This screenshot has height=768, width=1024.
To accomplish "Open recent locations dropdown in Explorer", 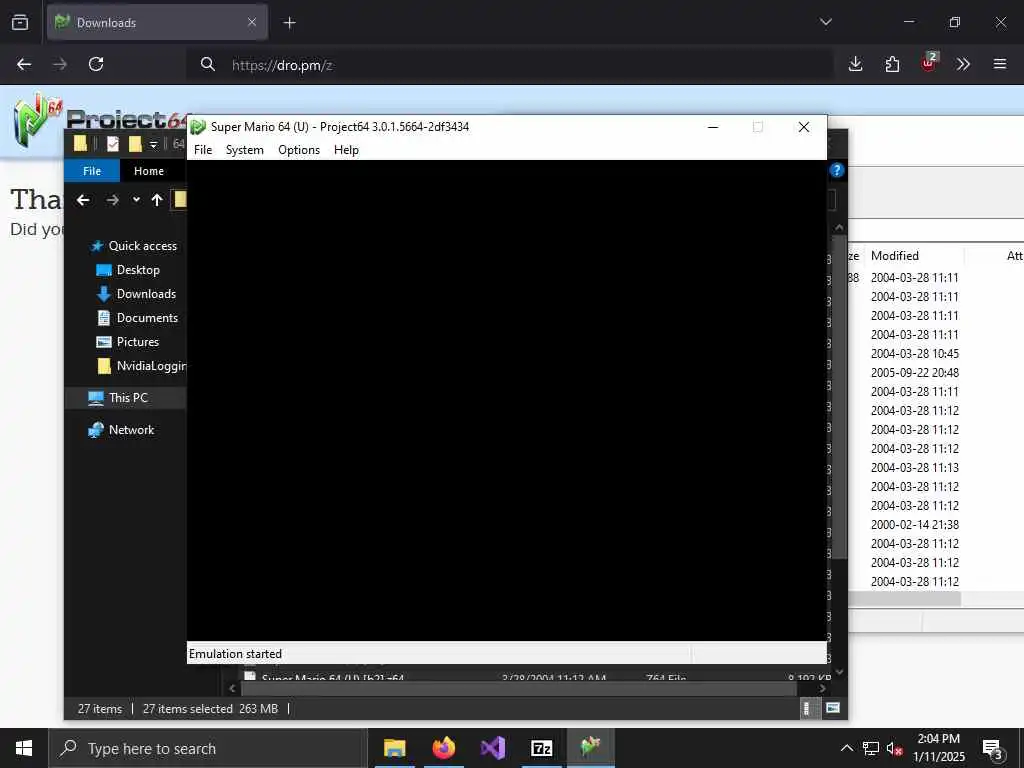I will 136,200.
